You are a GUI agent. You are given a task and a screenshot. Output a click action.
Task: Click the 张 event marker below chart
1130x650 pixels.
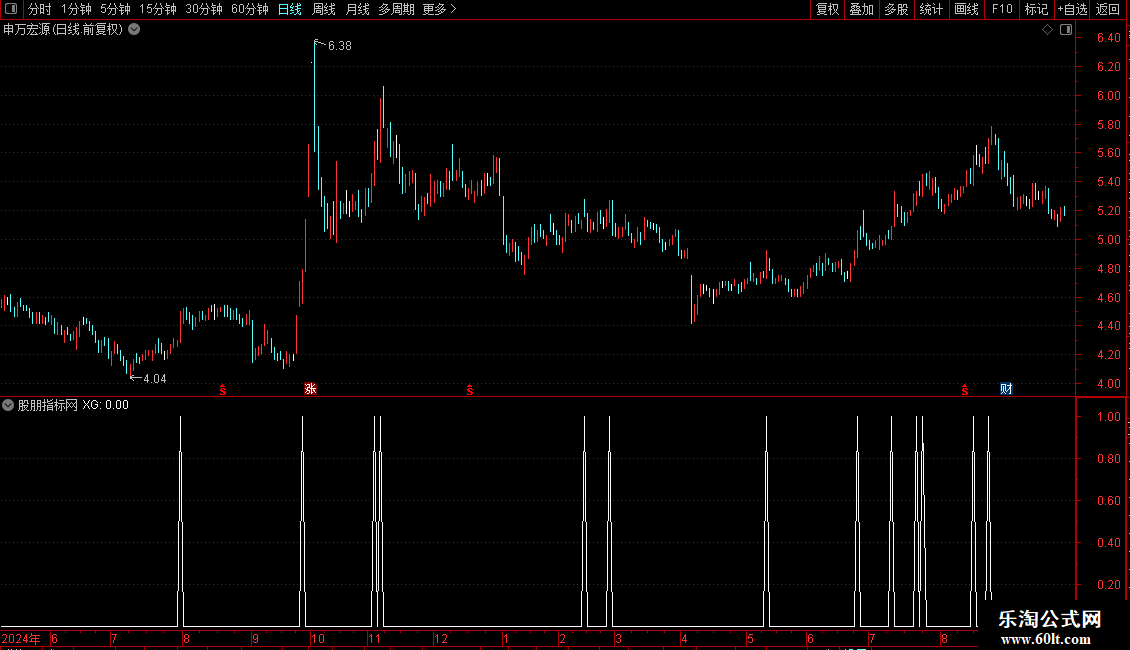pyautogui.click(x=311, y=389)
